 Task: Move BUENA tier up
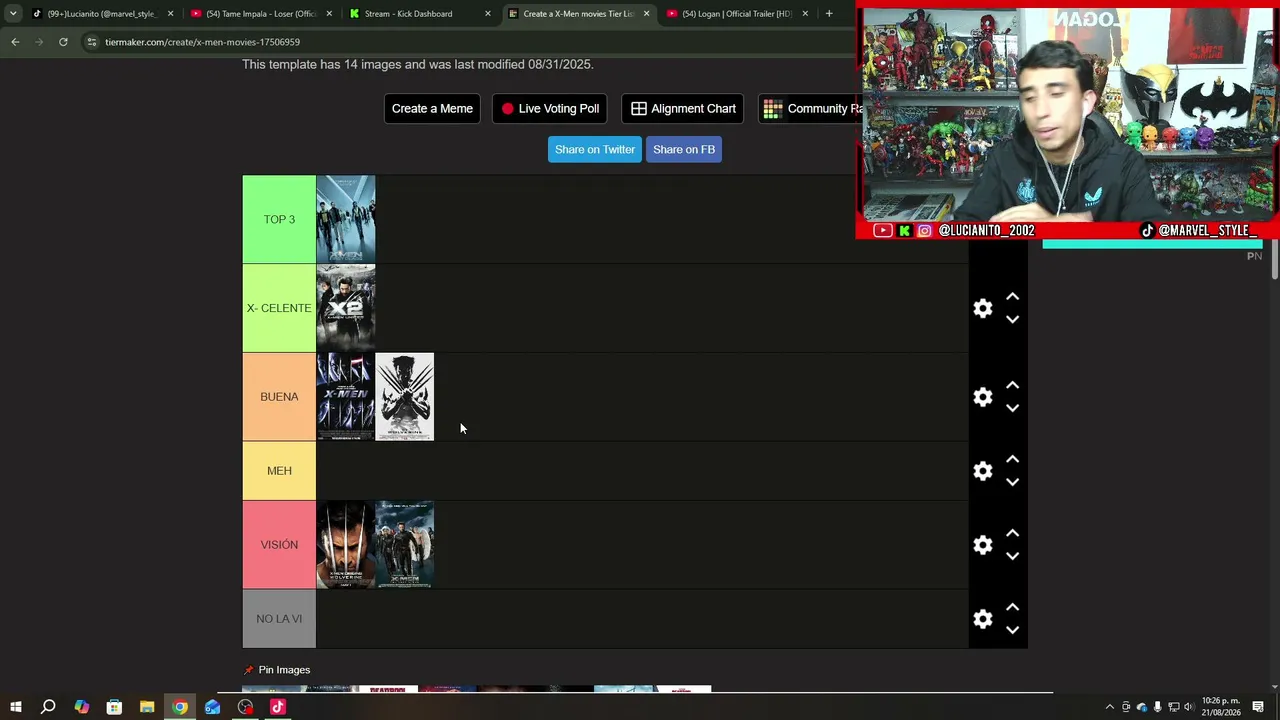[x=1012, y=386]
